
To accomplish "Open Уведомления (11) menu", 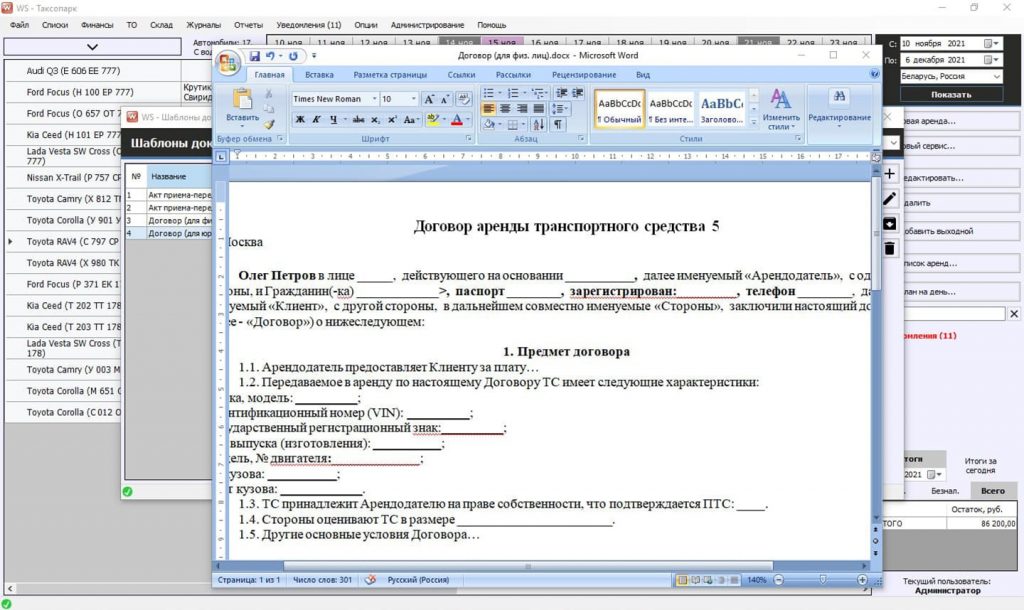I will pos(308,25).
